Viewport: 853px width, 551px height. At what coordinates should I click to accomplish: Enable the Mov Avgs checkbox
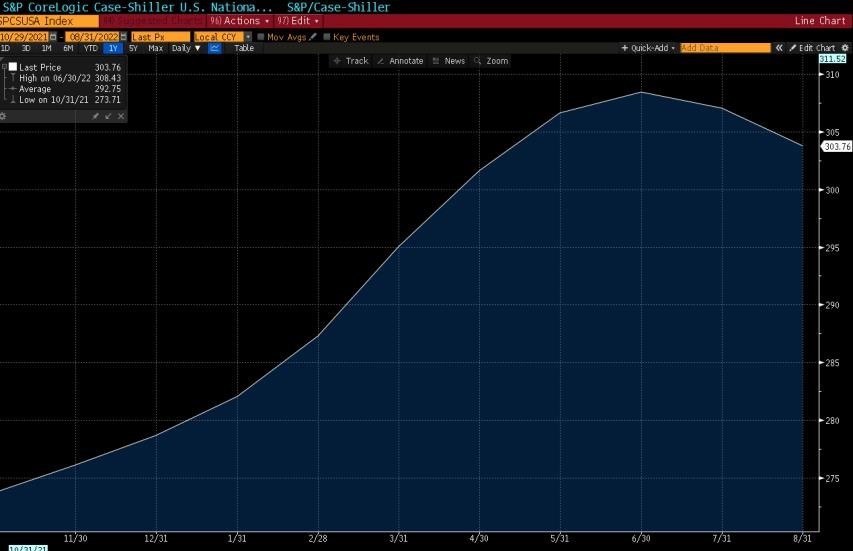(x=262, y=37)
